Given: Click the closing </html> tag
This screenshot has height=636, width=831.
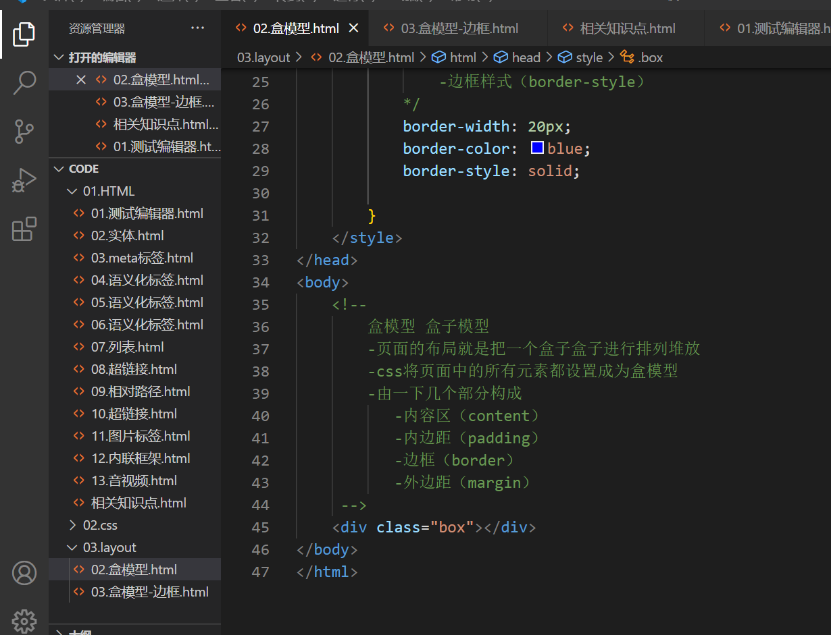Looking at the screenshot, I should pos(327,571).
